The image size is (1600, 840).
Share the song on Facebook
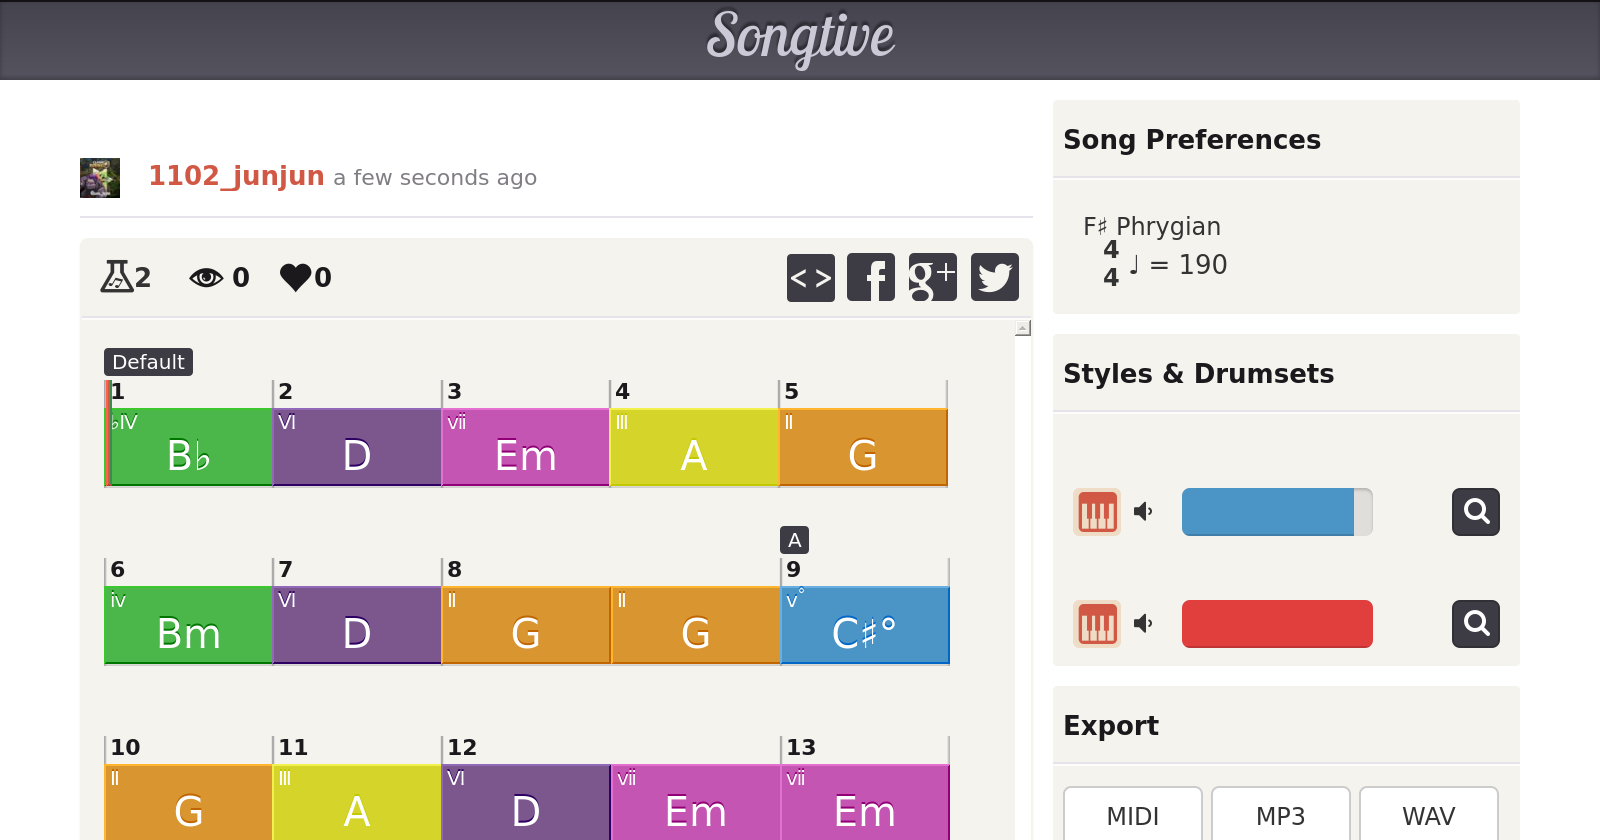click(871, 277)
